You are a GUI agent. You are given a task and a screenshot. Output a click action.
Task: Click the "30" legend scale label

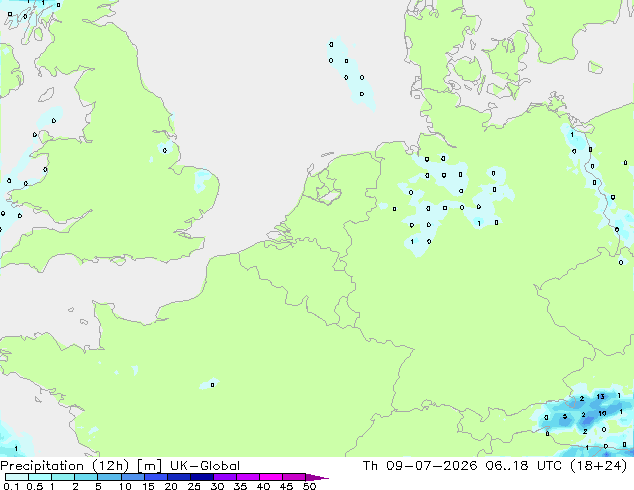tap(217, 486)
